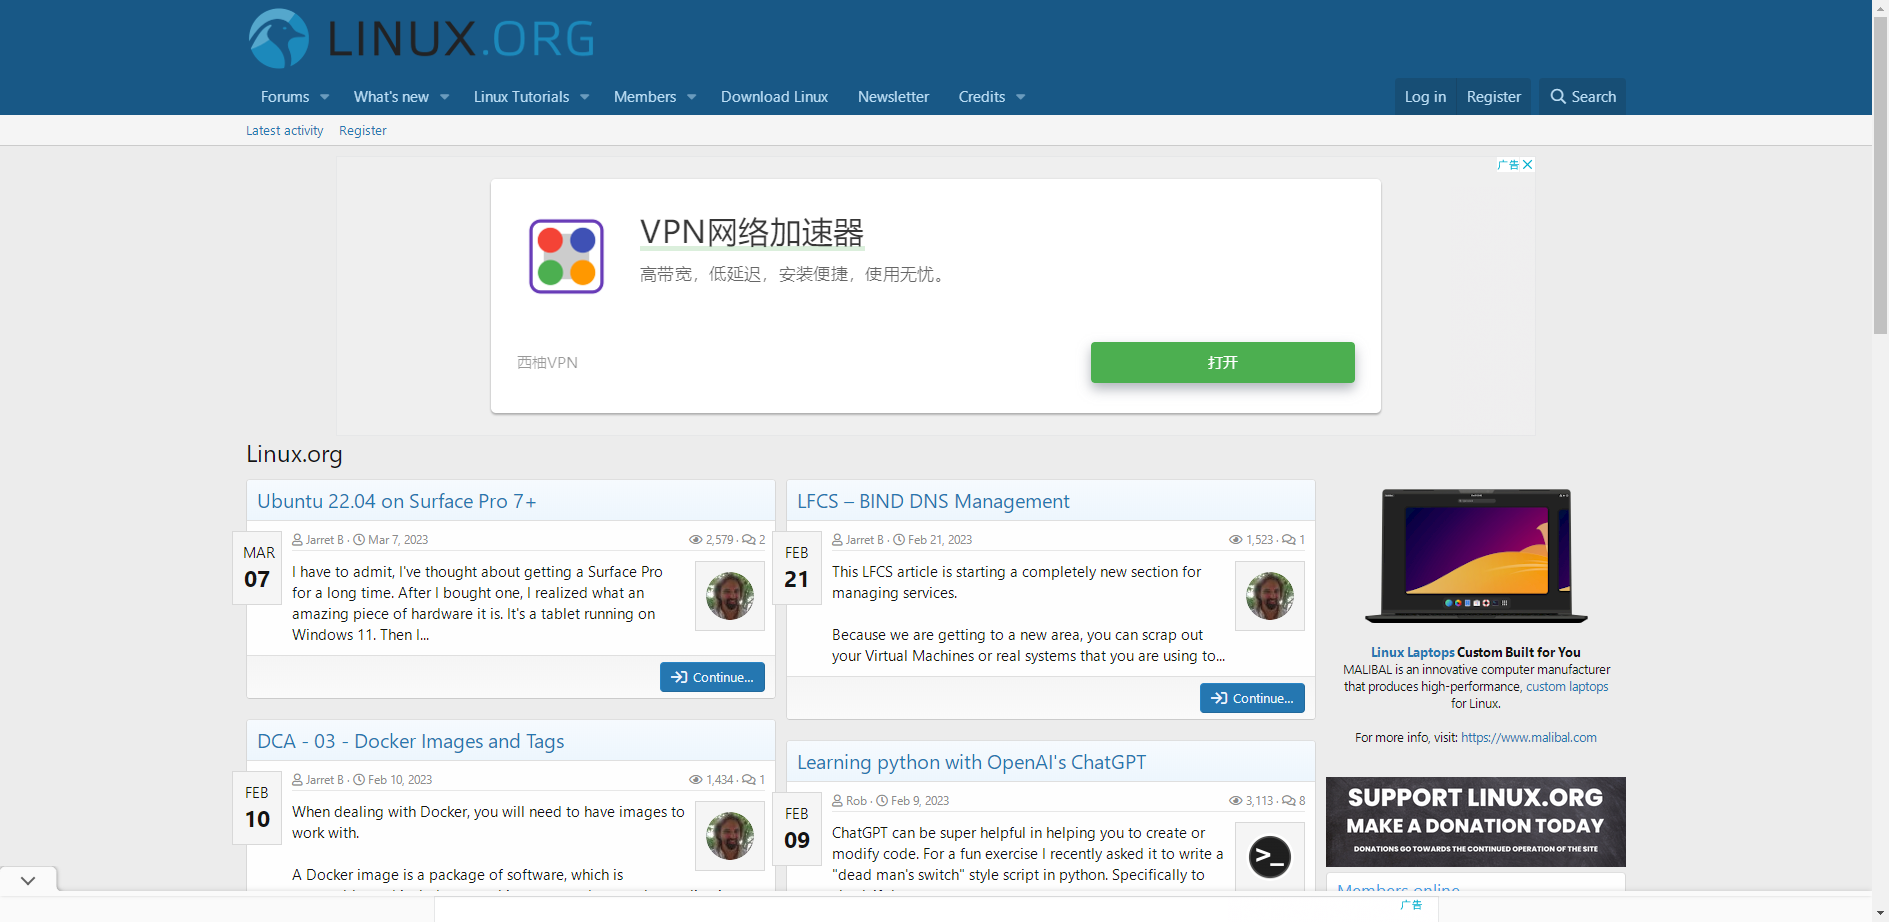Select Newsletter in navigation bar

point(893,97)
